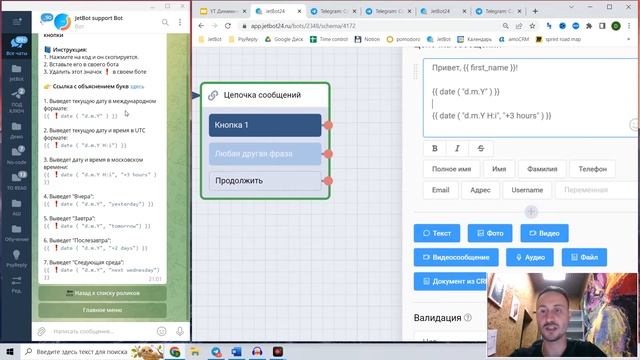Apply italic formatting to the message text
Screen dimensions: 640x360
point(457,149)
